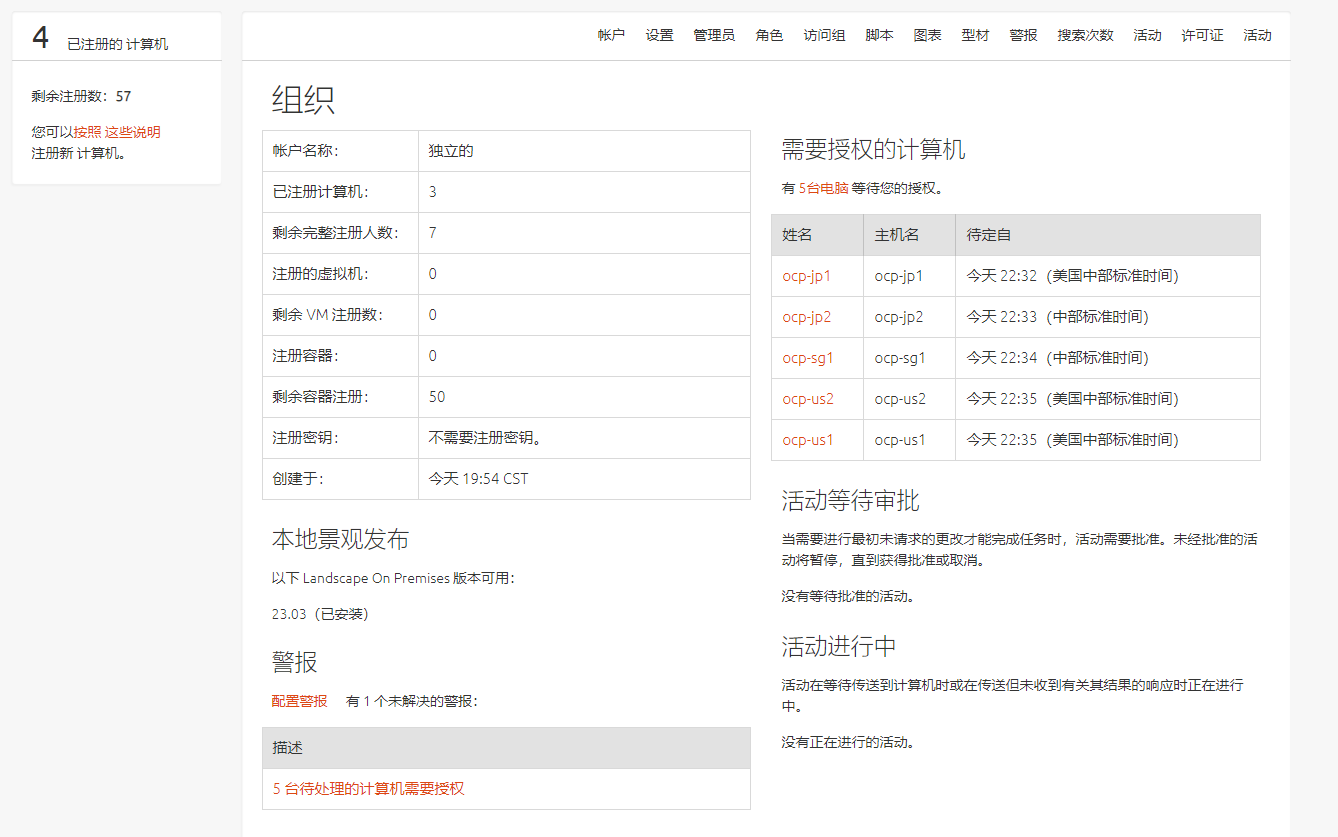The width and height of the screenshot is (1338, 837).
Task: Open the 图表 navigation item
Action: [927, 35]
